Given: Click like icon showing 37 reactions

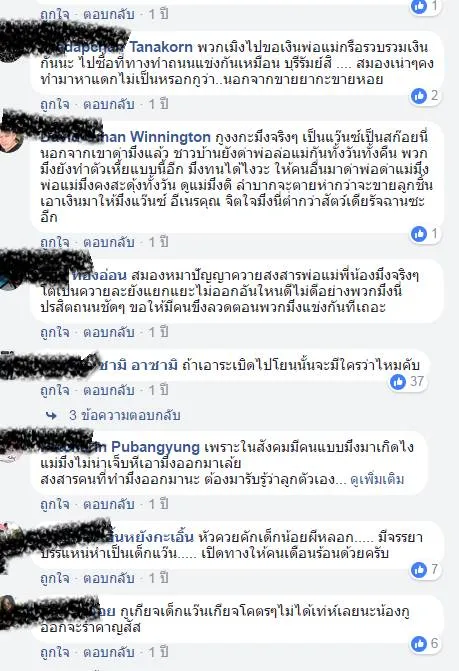Looking at the screenshot, I should tap(398, 382).
